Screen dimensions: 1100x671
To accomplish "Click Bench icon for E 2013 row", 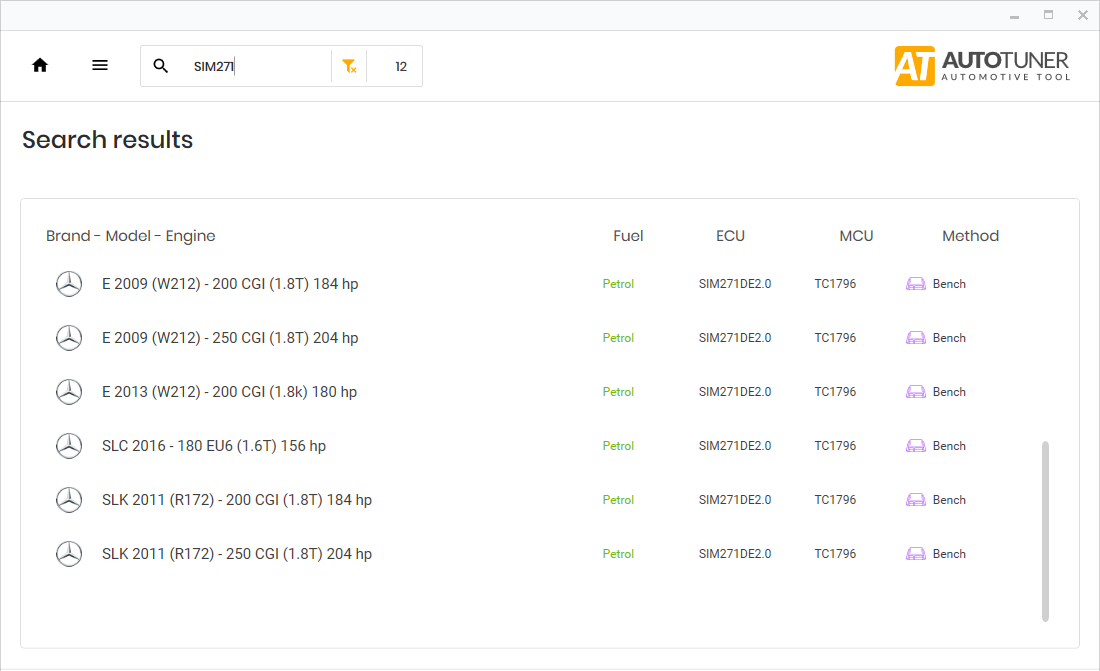I will 915,392.
